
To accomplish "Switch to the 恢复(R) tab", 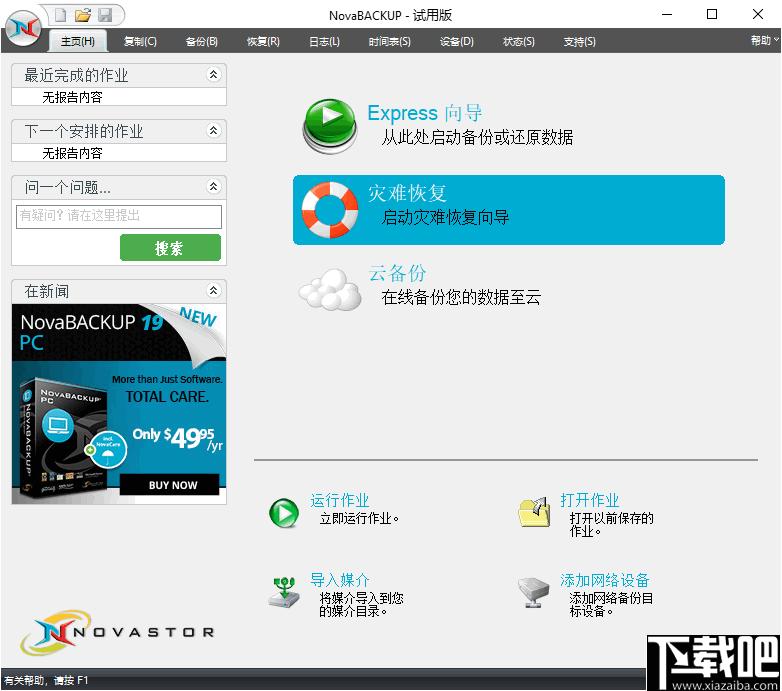I will tap(263, 41).
